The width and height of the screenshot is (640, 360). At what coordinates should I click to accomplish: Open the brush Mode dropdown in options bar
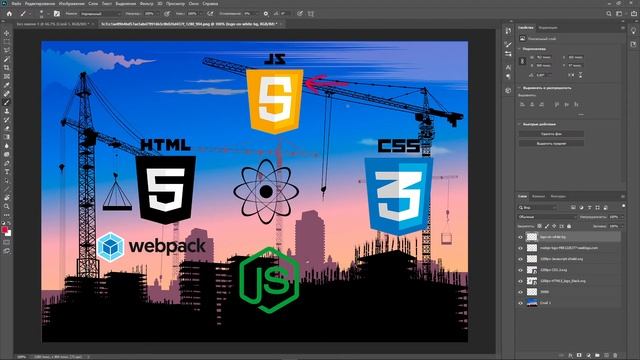click(x=100, y=13)
